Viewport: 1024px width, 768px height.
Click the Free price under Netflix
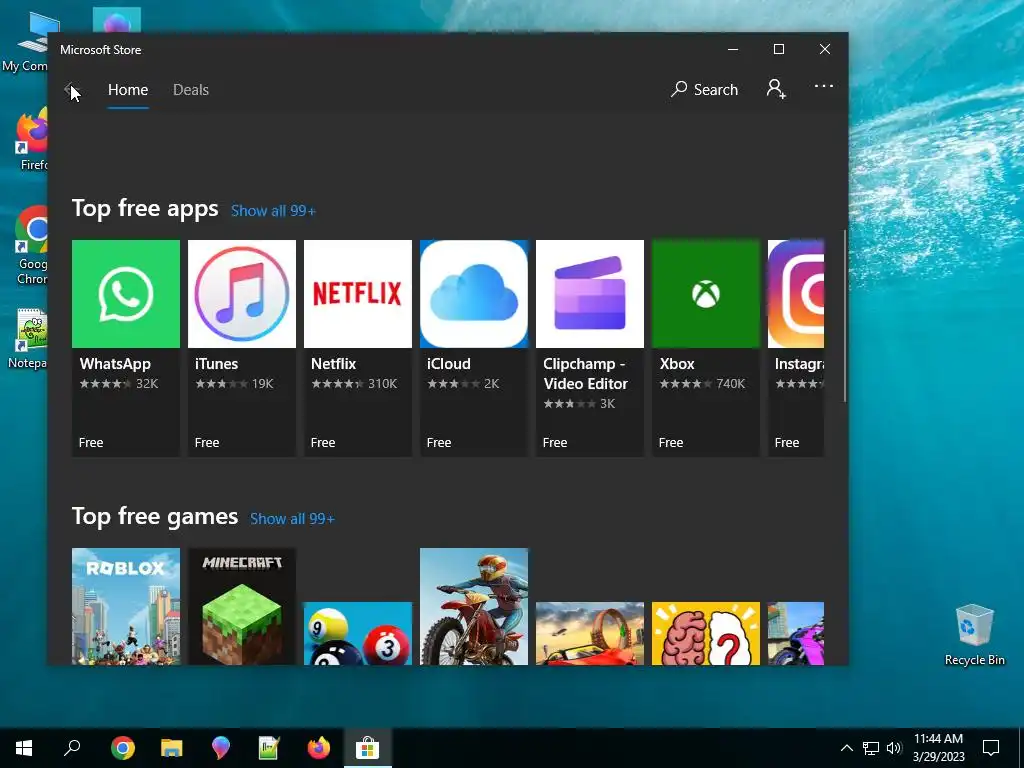point(323,443)
